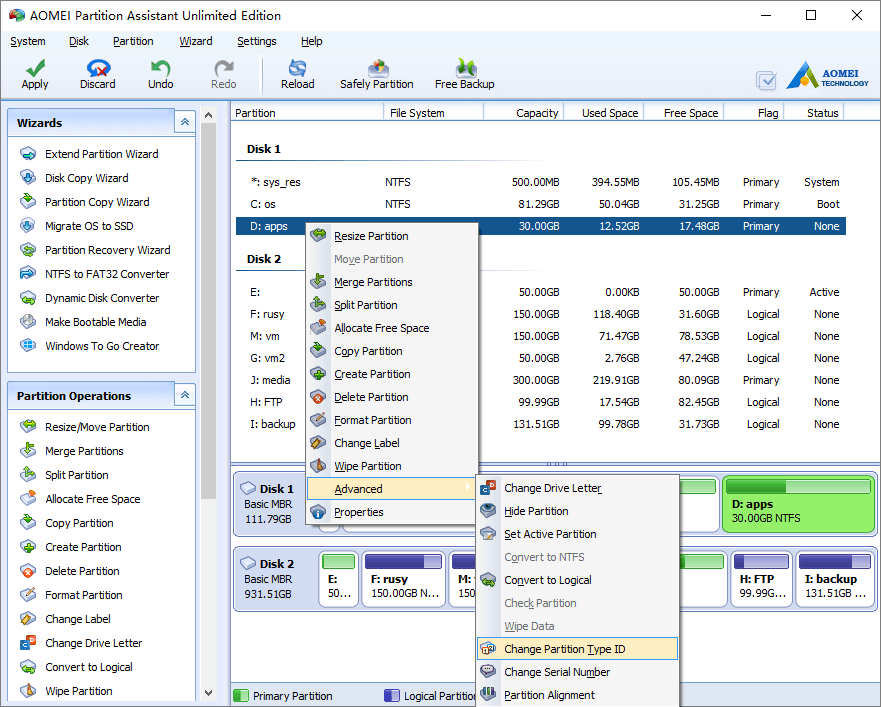The image size is (881, 707).
Task: Select Split Partition in context menu
Action: coord(392,305)
